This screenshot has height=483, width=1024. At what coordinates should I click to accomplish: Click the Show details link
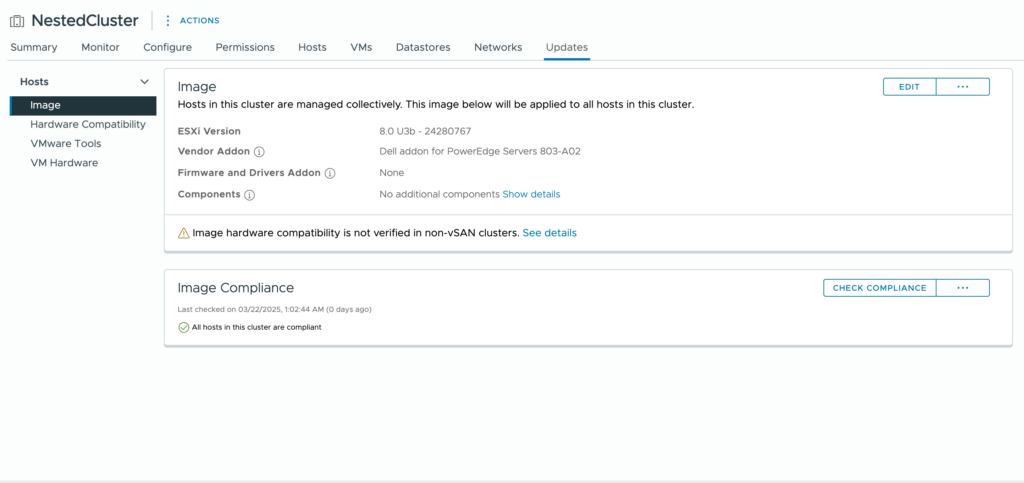(x=531, y=194)
